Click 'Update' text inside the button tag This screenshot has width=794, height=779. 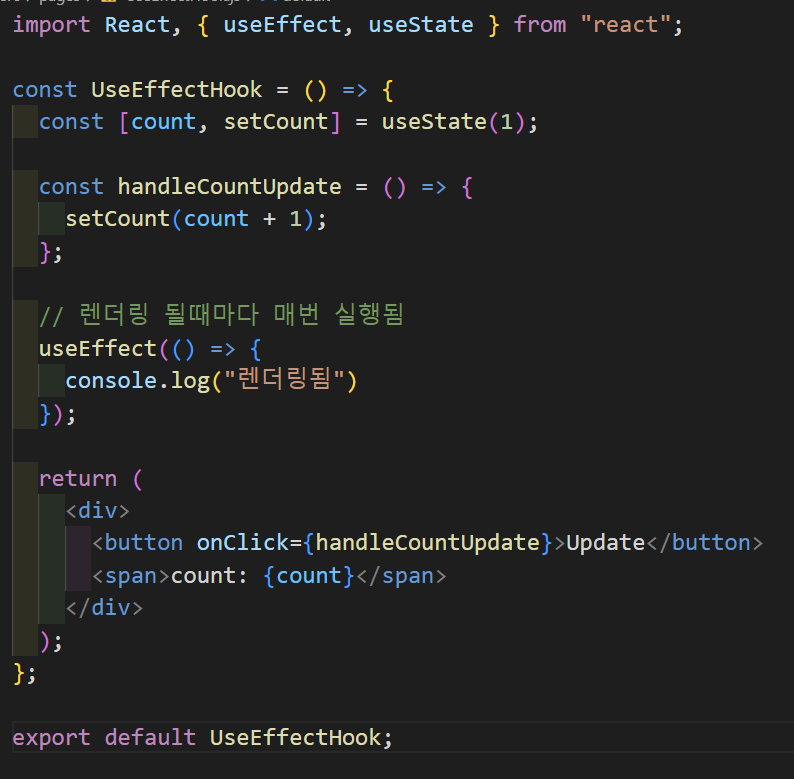tap(606, 543)
